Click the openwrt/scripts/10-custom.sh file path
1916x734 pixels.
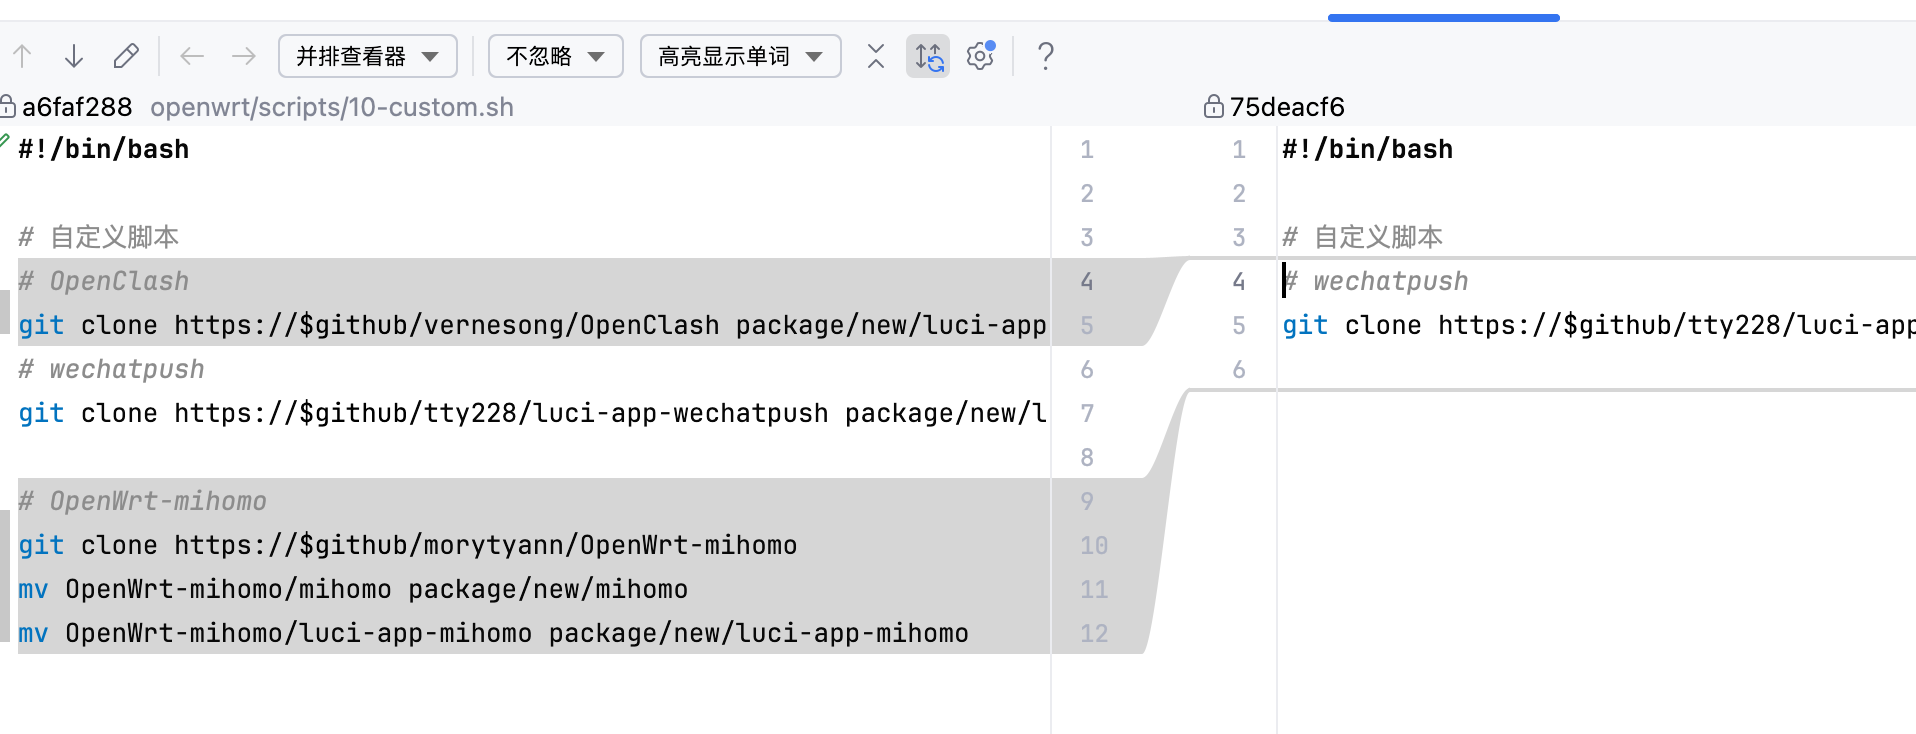point(331,107)
